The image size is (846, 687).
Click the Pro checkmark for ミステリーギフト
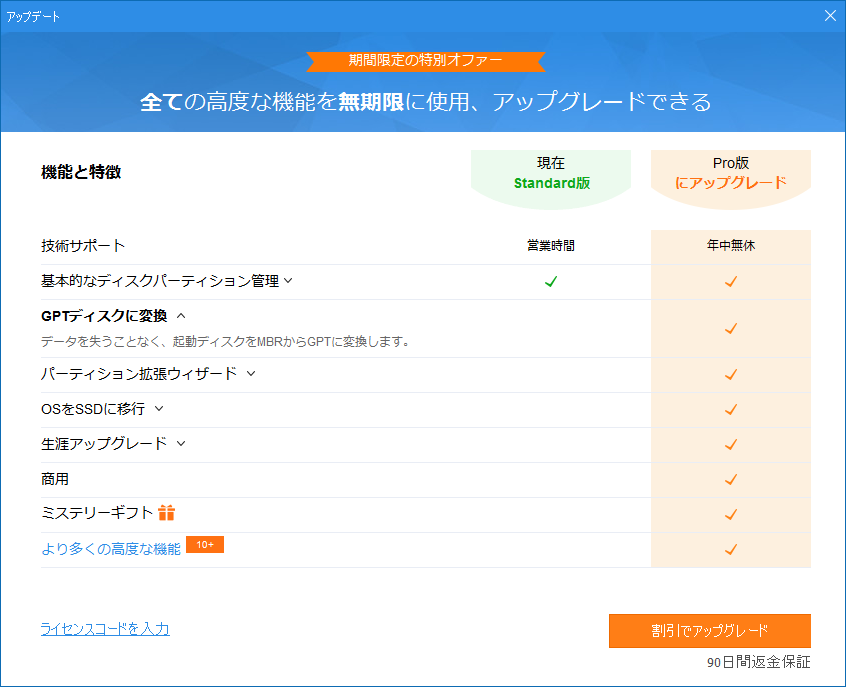click(x=731, y=514)
